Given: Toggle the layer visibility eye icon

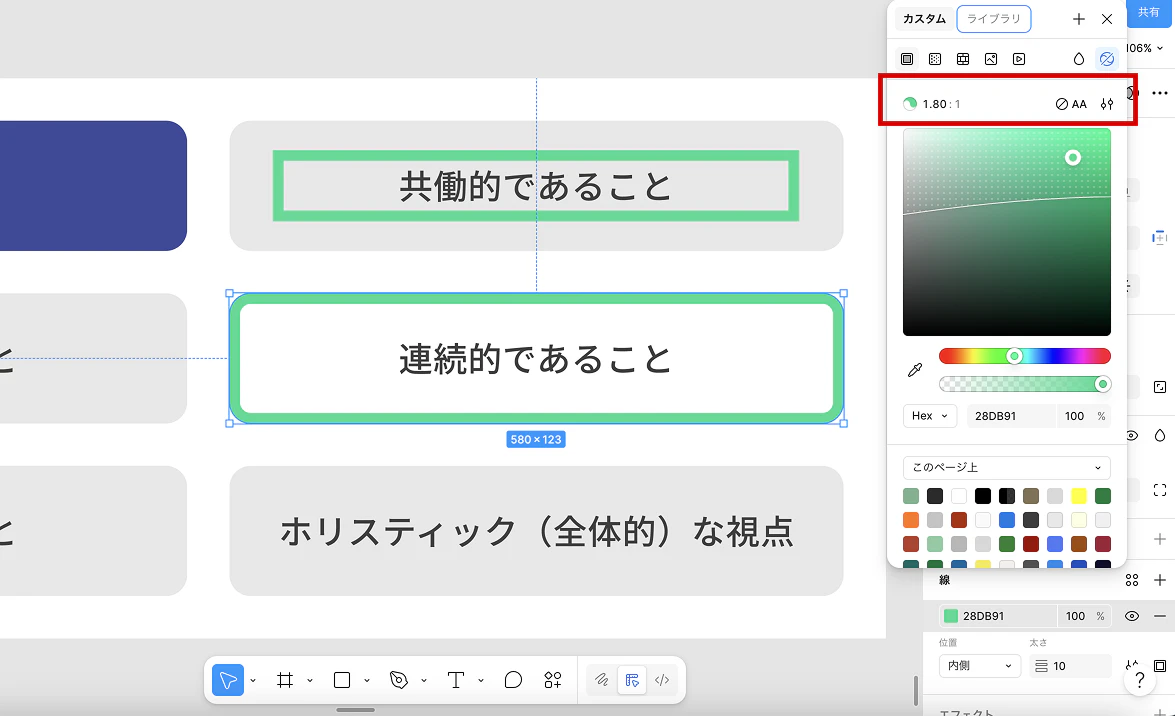Looking at the screenshot, I should 1132,436.
